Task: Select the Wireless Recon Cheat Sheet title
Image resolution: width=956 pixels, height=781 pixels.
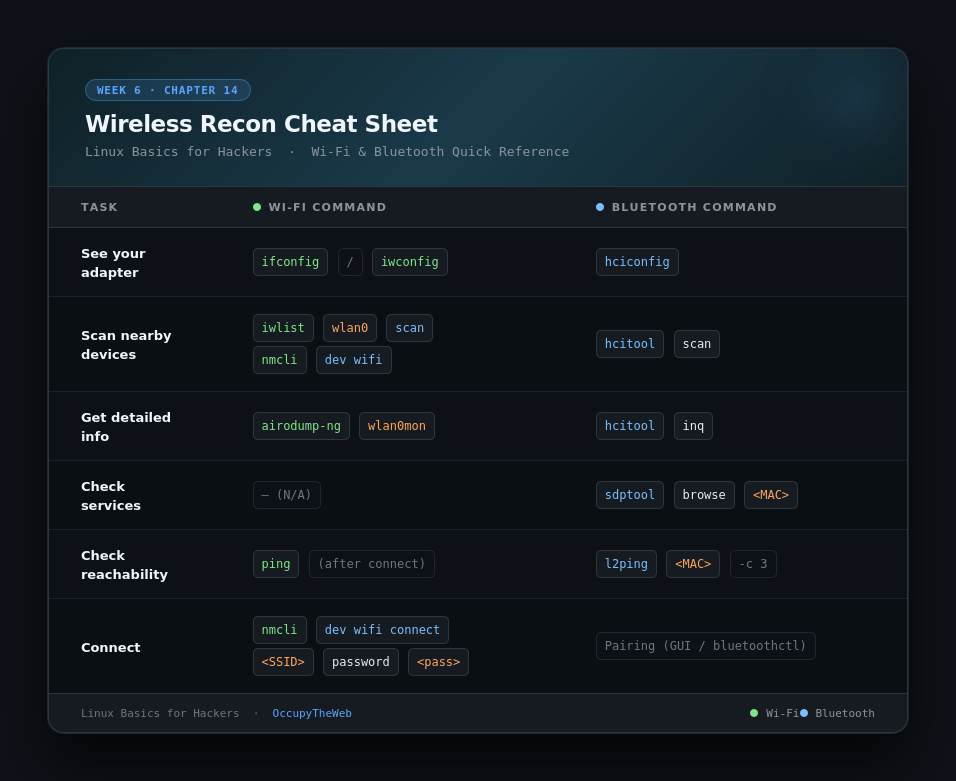Action: click(261, 124)
